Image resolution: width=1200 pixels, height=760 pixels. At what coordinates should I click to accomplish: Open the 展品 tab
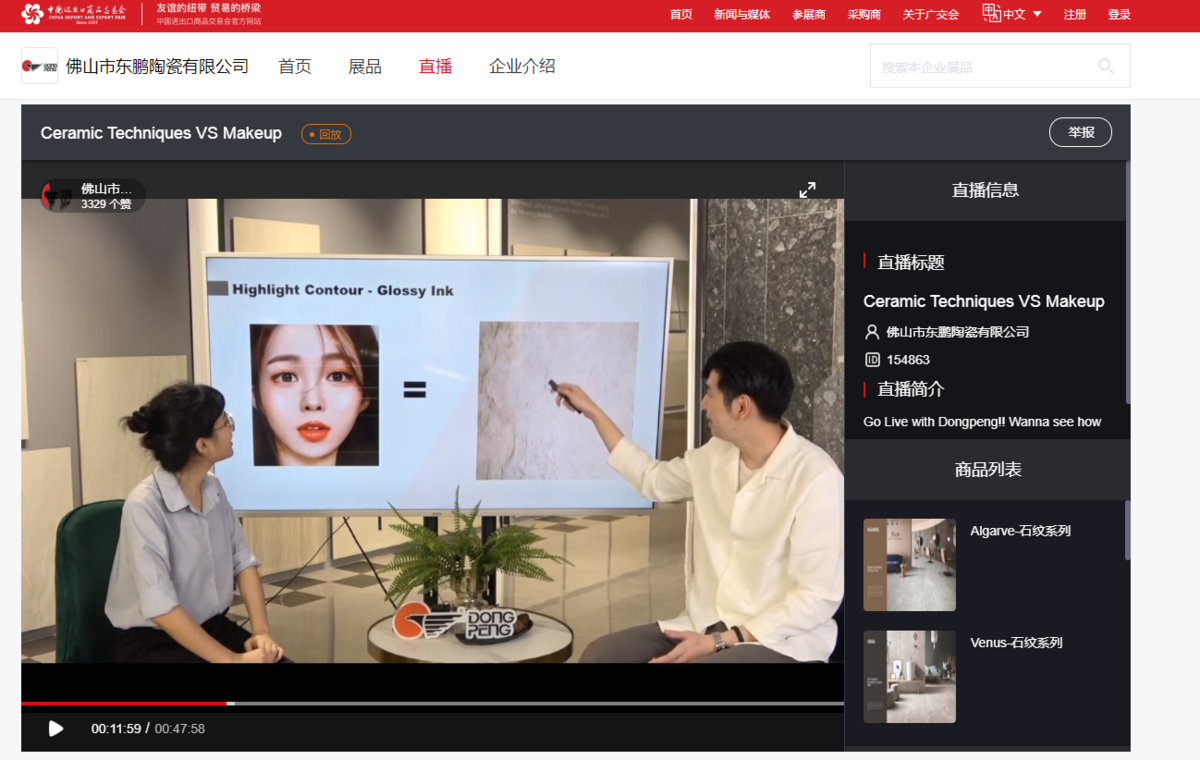(x=365, y=66)
